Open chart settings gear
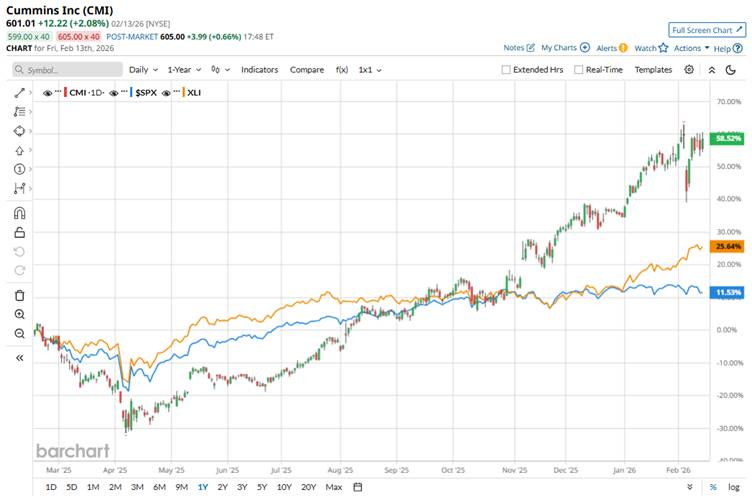 click(x=689, y=70)
